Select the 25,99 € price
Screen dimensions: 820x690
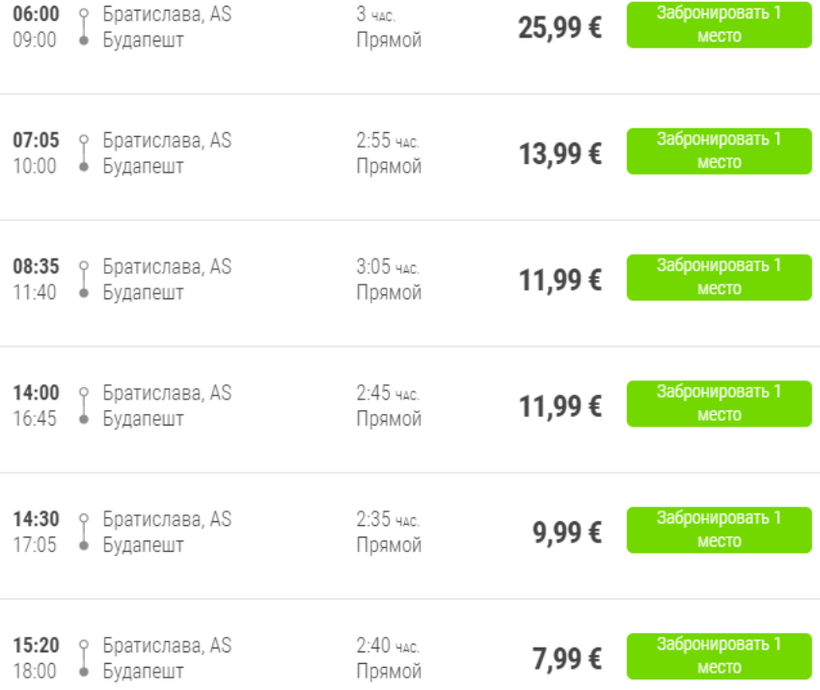pyautogui.click(x=560, y=27)
